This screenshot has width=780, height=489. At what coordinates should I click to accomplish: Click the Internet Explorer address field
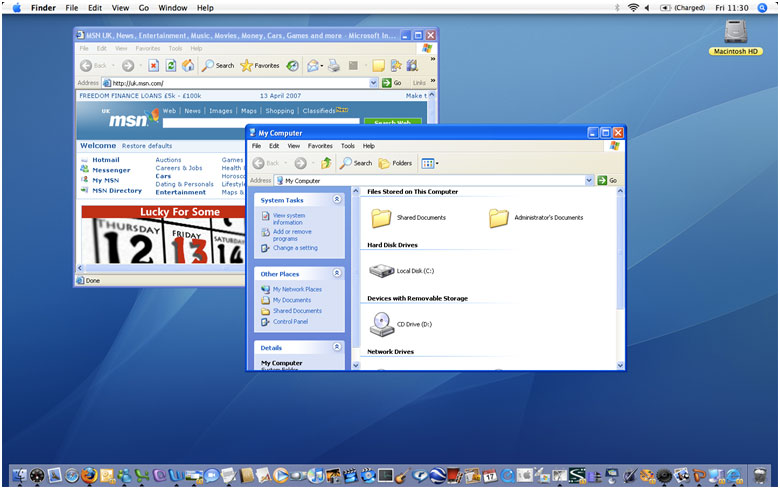[240, 83]
